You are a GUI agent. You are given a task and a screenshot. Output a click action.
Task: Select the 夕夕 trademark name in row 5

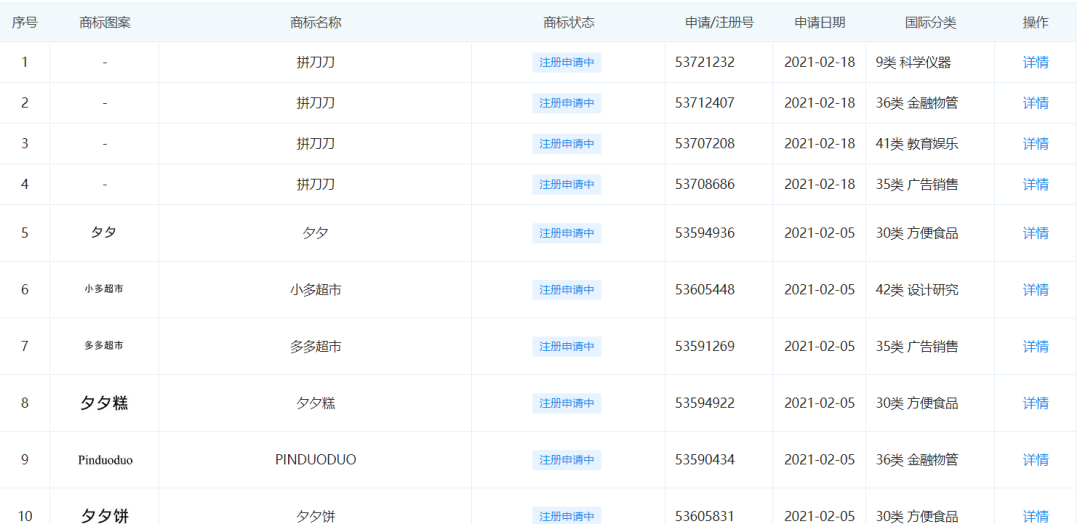point(315,233)
